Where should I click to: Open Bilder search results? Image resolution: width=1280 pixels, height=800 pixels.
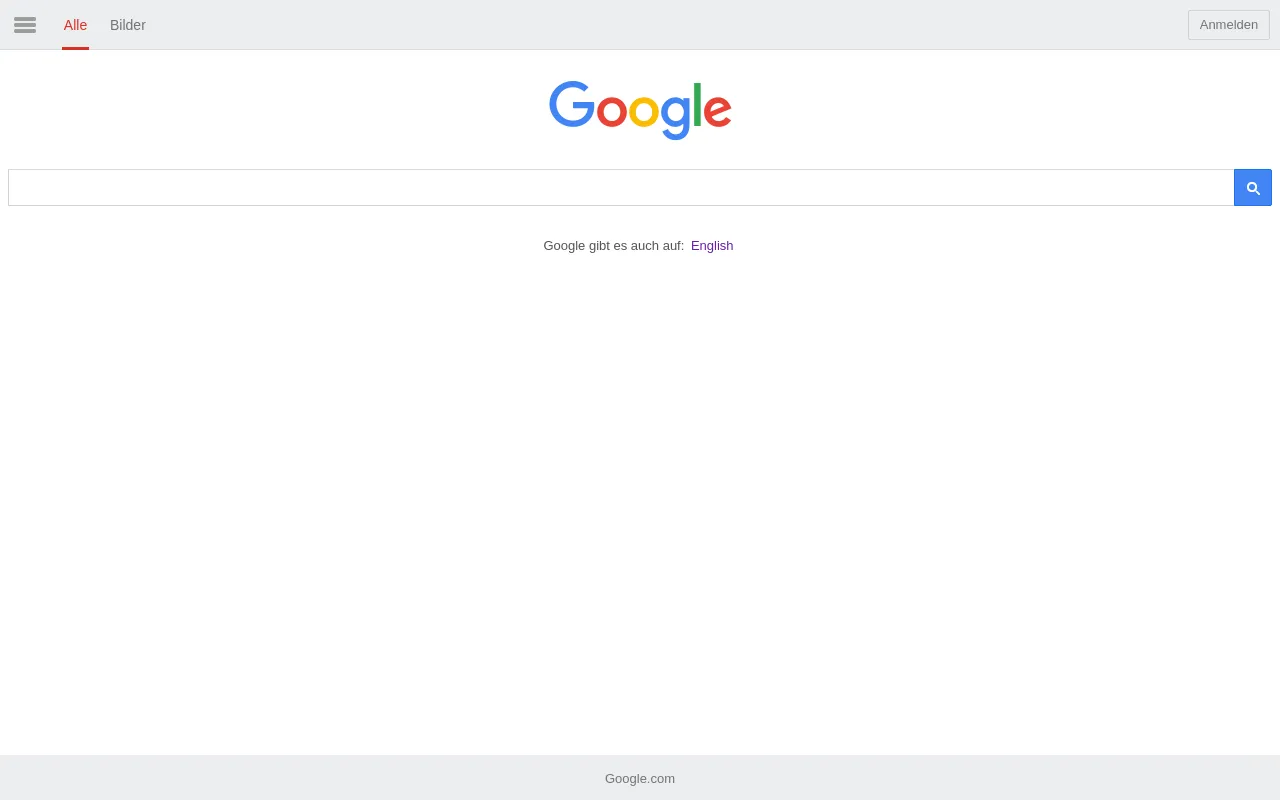pyautogui.click(x=128, y=25)
